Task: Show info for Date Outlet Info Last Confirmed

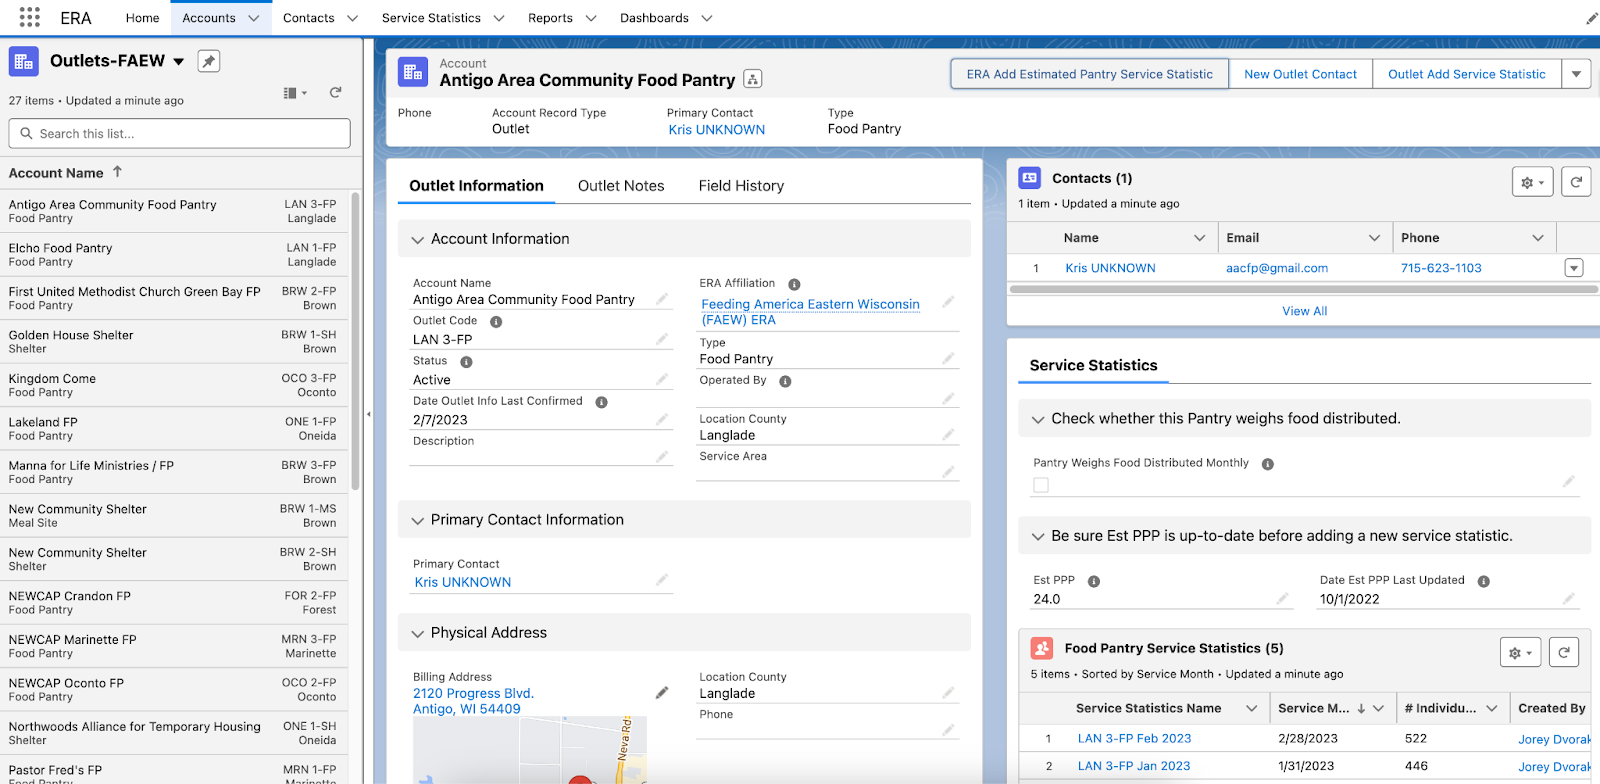Action: 601,402
